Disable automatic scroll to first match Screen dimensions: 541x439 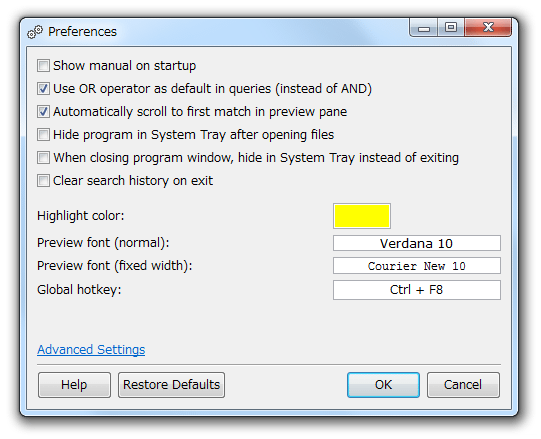pos(43,112)
